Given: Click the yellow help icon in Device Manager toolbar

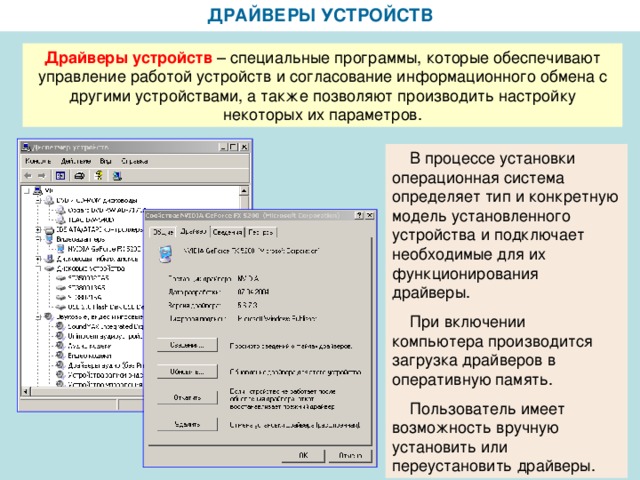Looking at the screenshot, I should coord(99,176).
